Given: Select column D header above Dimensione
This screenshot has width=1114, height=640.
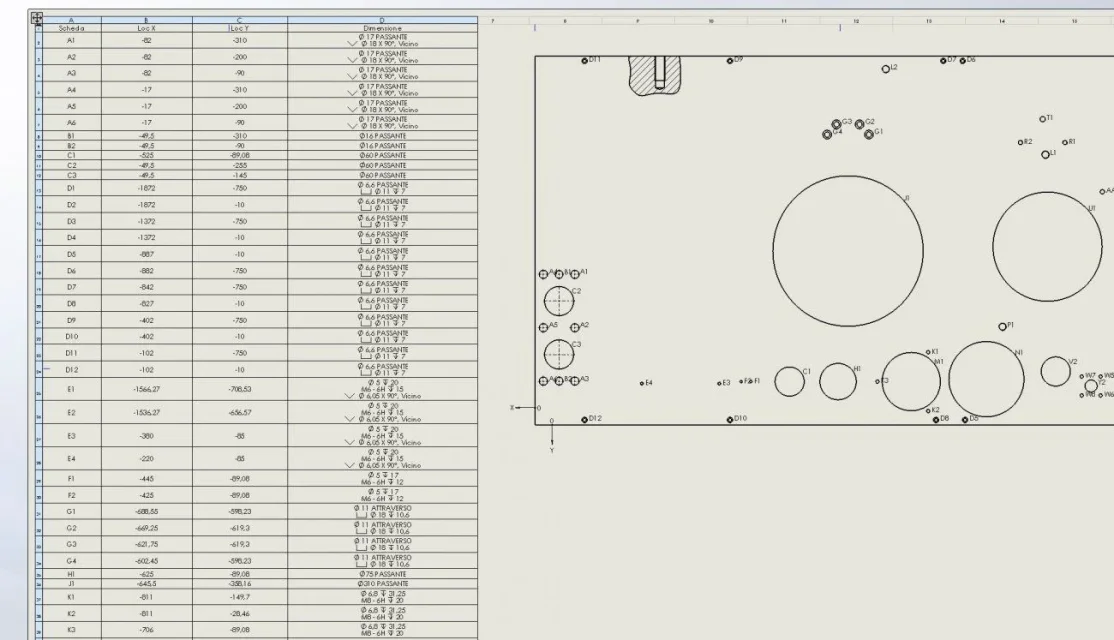Looking at the screenshot, I should click(x=382, y=21).
